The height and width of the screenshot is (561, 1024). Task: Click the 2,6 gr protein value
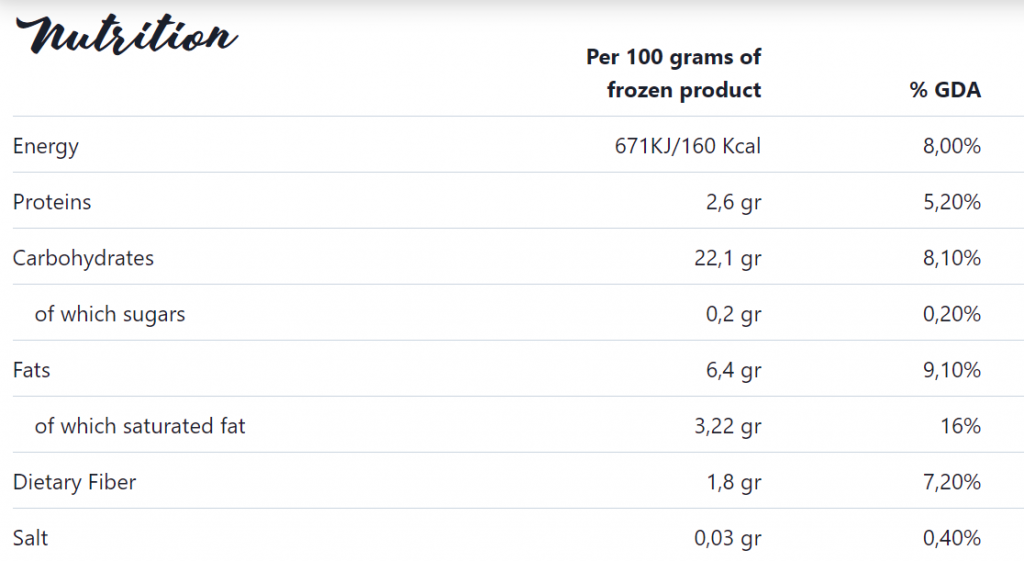[x=733, y=202]
